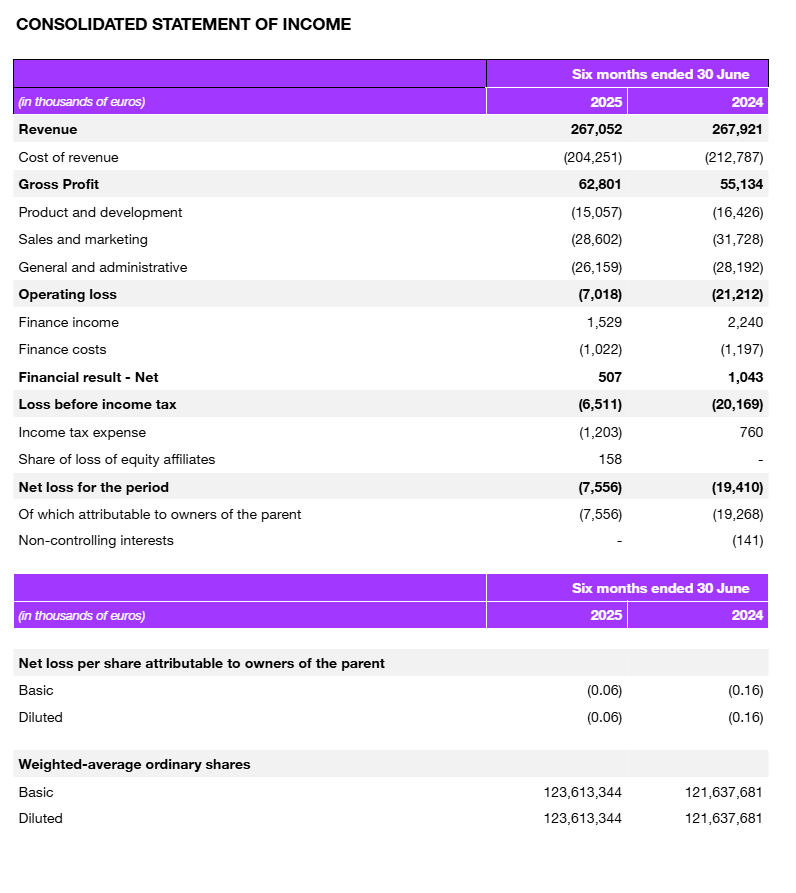Screen dimensions: 796x893
Task: Click the General and administrative label
Action: pyautogui.click(x=102, y=267)
